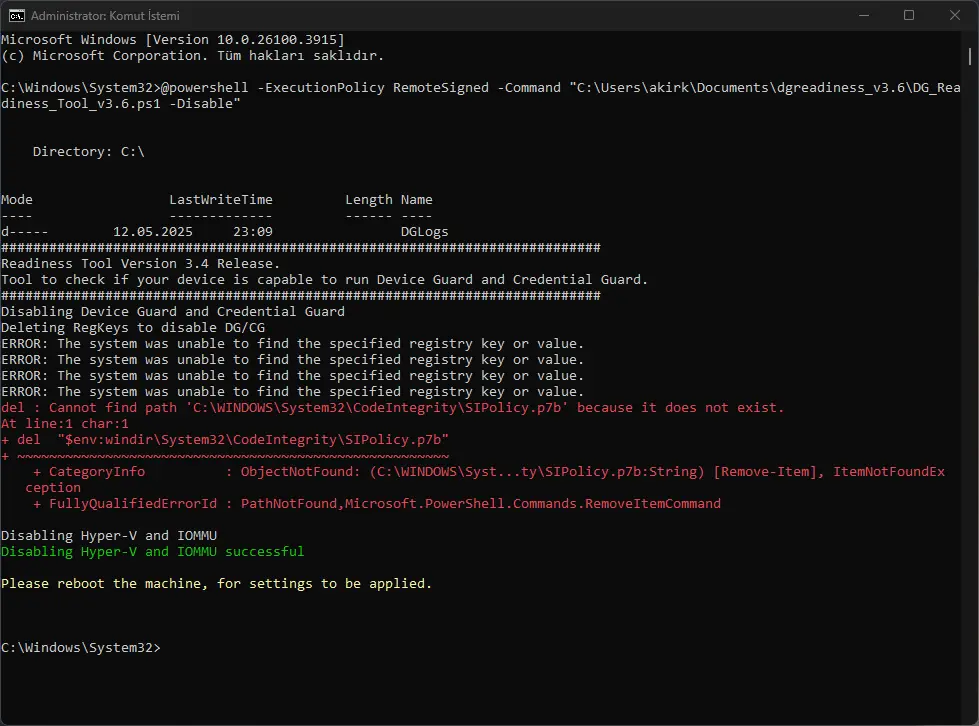This screenshot has height=726, width=979.
Task: Click the 'Tool to check if your device' line
Action: pyautogui.click(x=325, y=280)
